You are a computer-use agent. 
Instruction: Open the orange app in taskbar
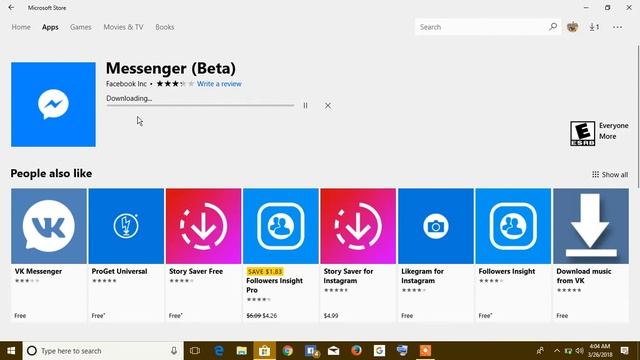coord(425,351)
